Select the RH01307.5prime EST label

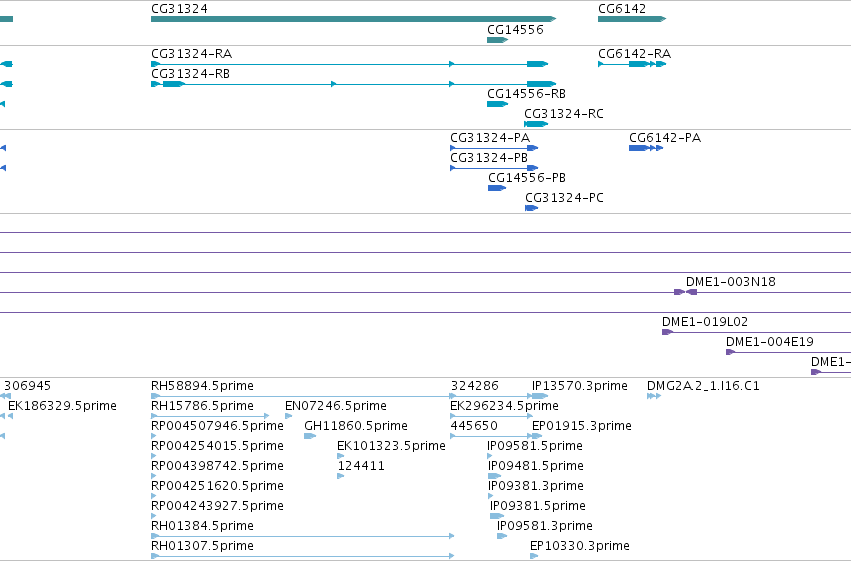click(202, 546)
